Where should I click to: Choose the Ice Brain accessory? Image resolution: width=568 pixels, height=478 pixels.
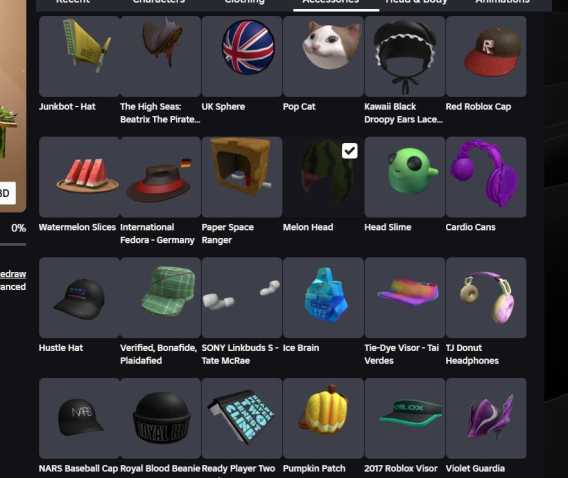coord(323,298)
